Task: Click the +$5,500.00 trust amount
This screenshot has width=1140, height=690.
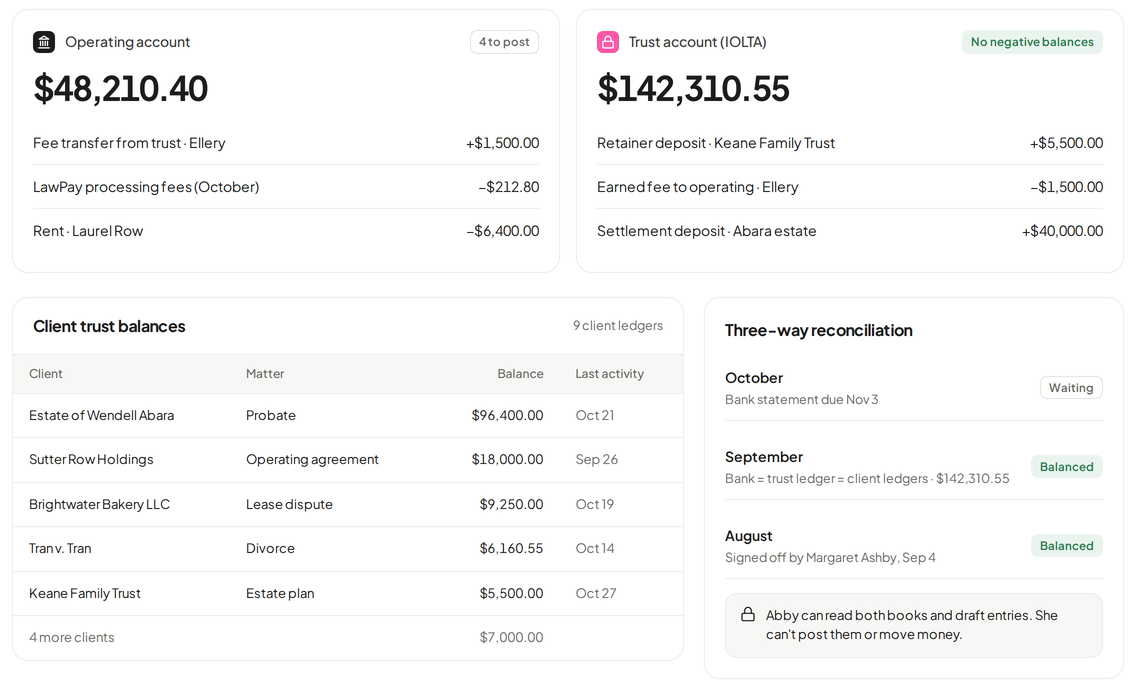Action: (1067, 143)
